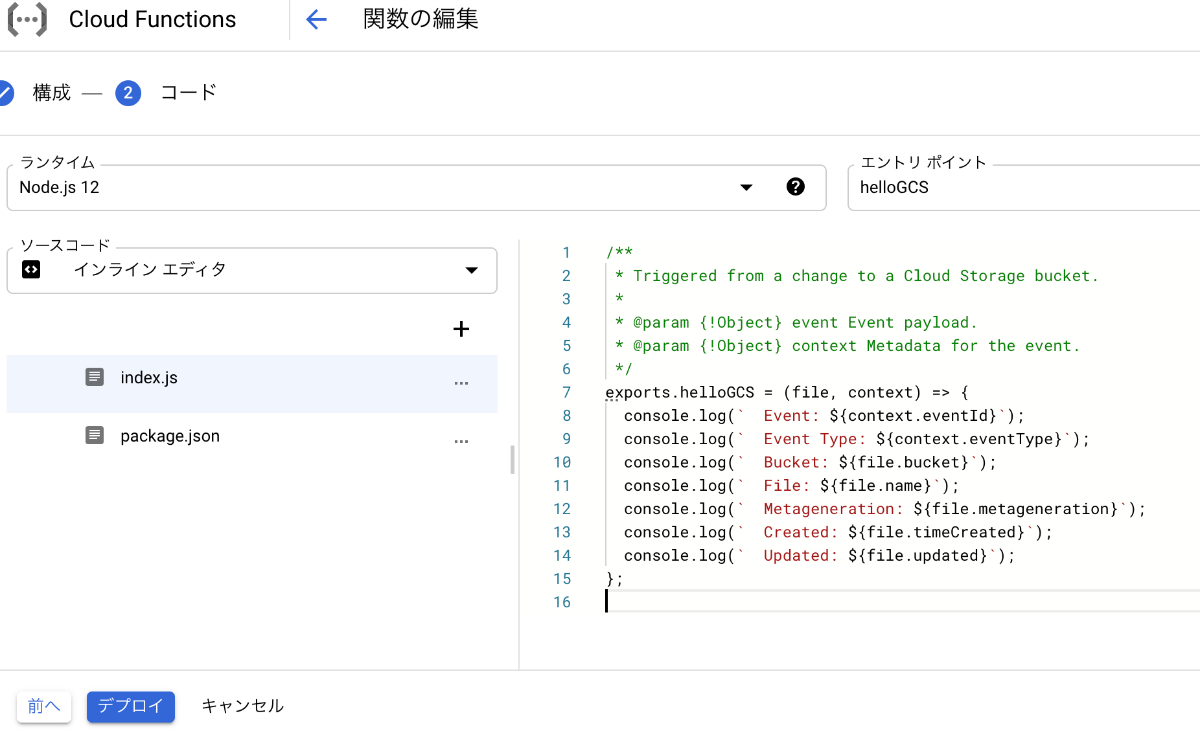Screen dimensions: 1200x742
Task: Click the runtime dropdown arrow
Action: click(x=746, y=187)
